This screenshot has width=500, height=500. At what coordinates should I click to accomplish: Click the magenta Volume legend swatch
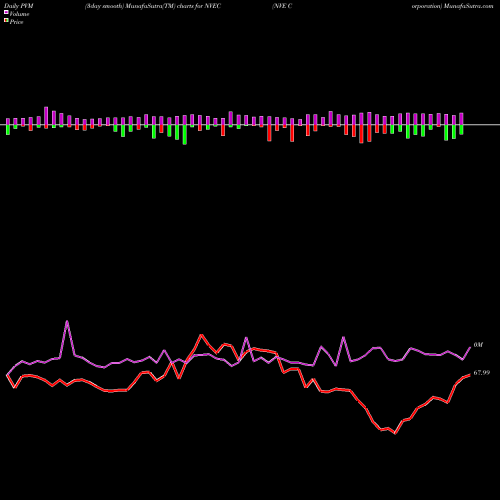pos(6,13)
